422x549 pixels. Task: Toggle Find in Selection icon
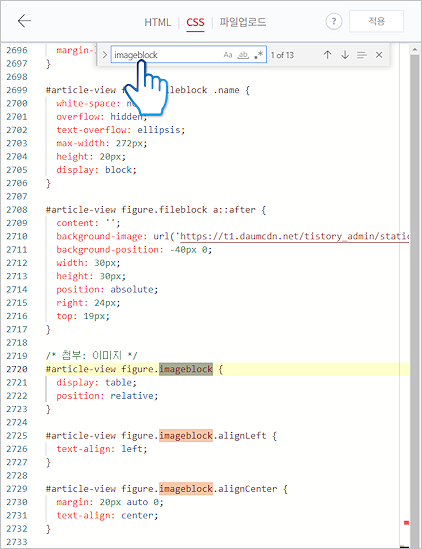click(x=362, y=55)
